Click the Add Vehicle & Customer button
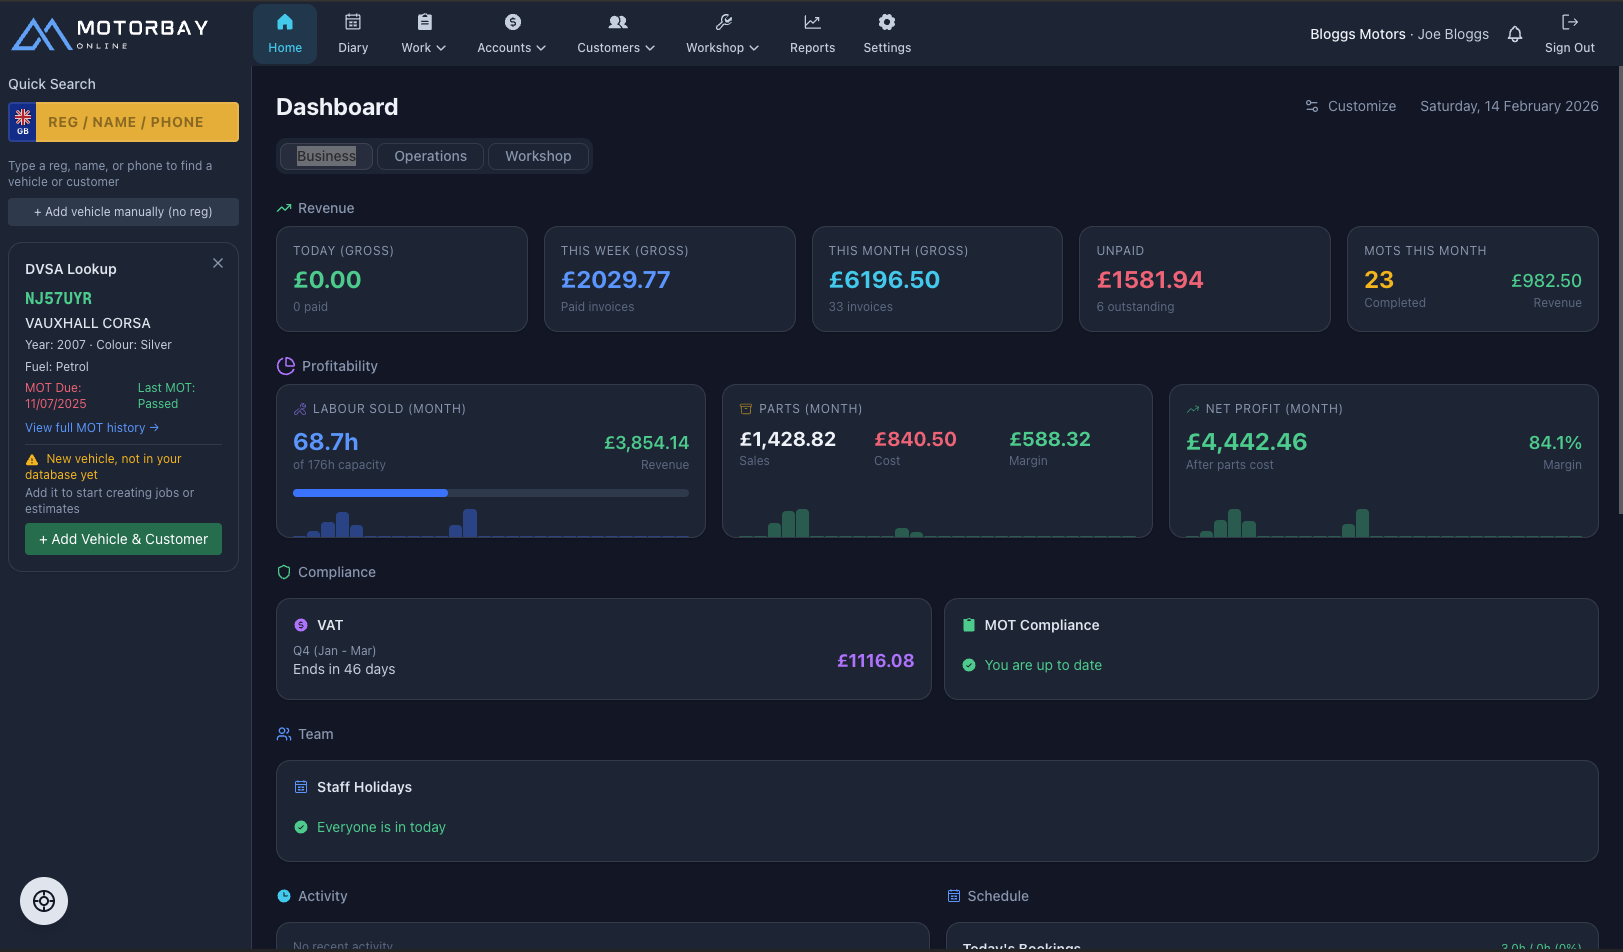Screen dimensions: 1623x952 click(123, 539)
